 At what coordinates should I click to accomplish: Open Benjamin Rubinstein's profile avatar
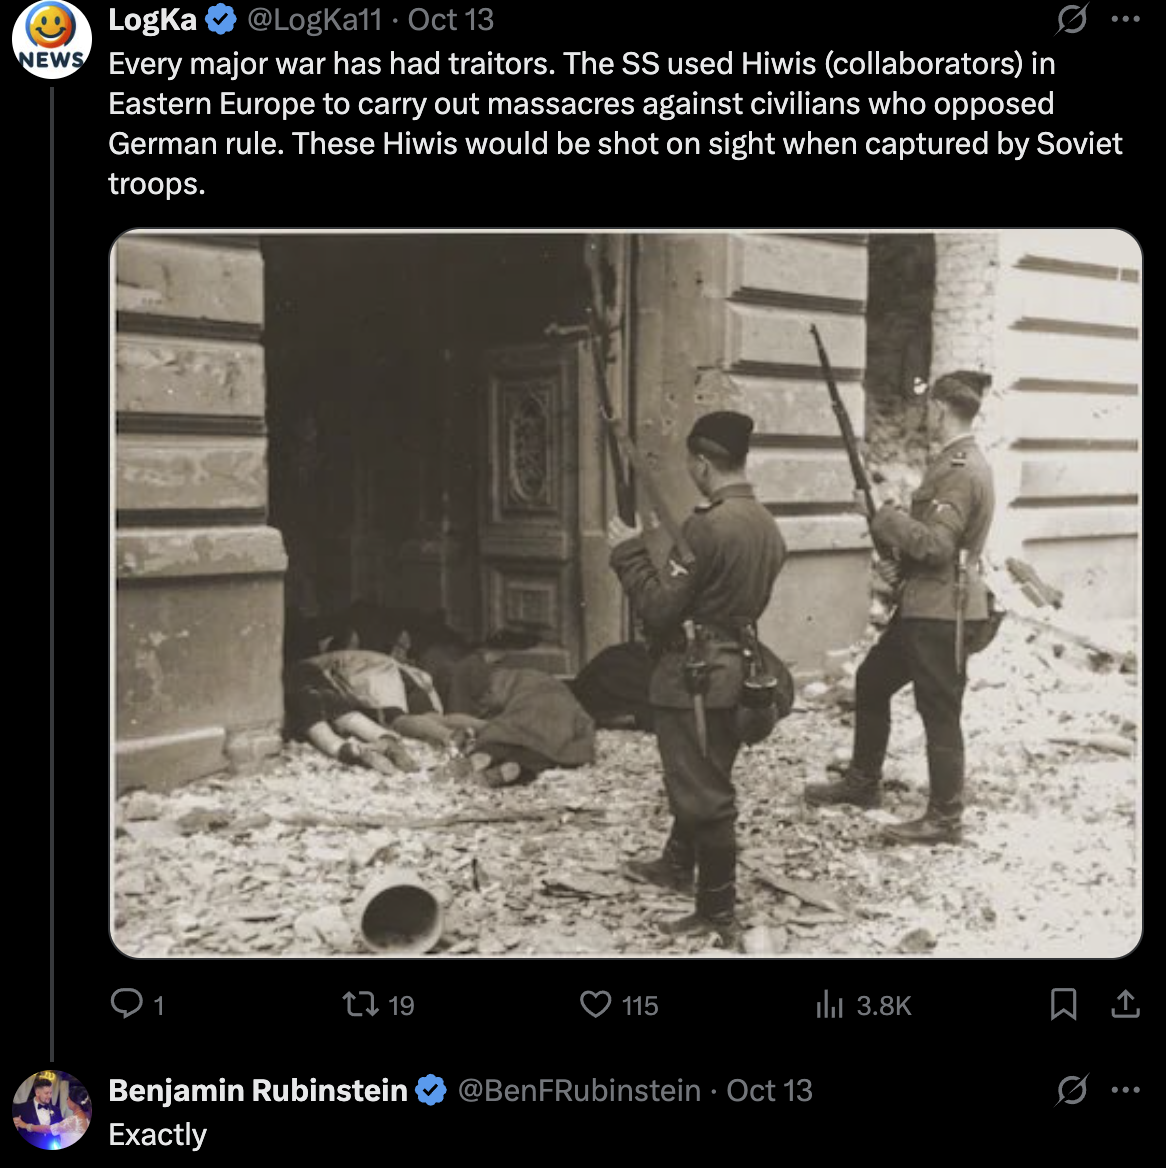[x=52, y=1110]
